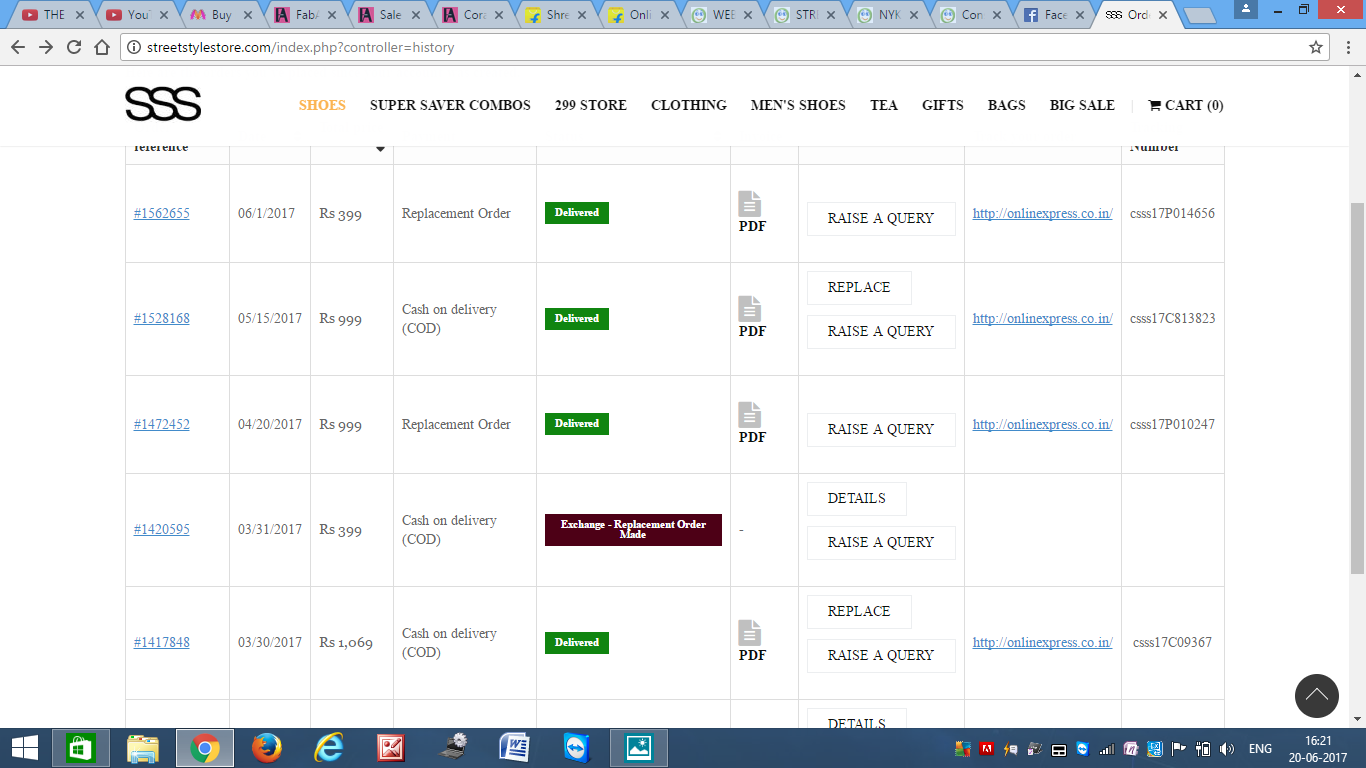Raise a query for order #1472452
Image resolution: width=1366 pixels, height=768 pixels.
pyautogui.click(x=880, y=429)
